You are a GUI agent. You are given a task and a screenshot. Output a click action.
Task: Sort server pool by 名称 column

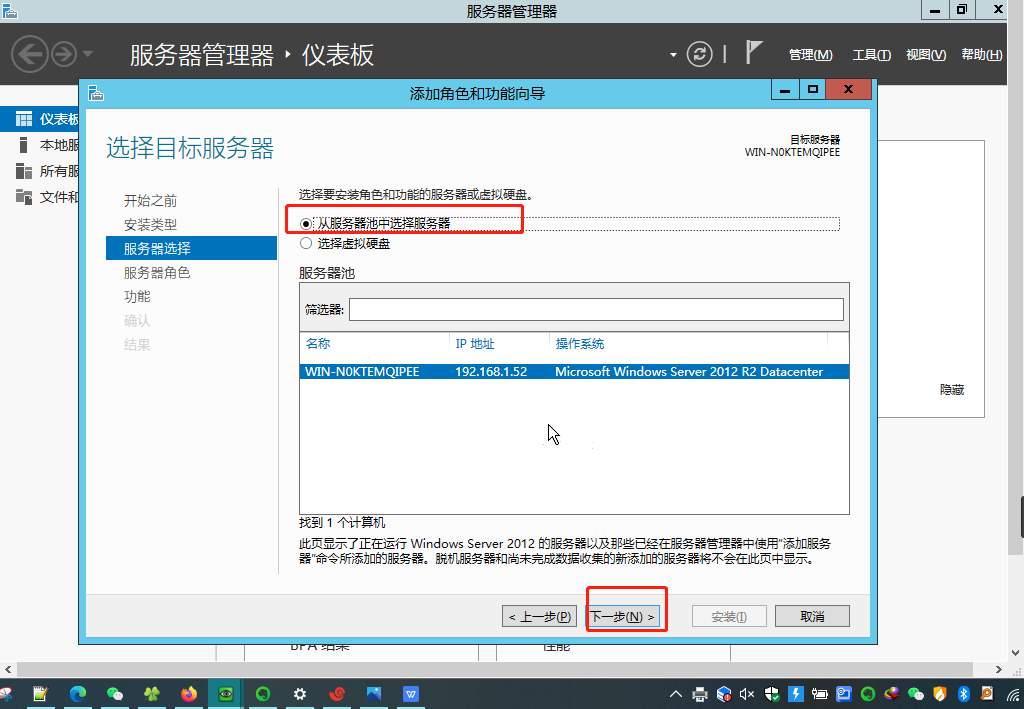318,343
